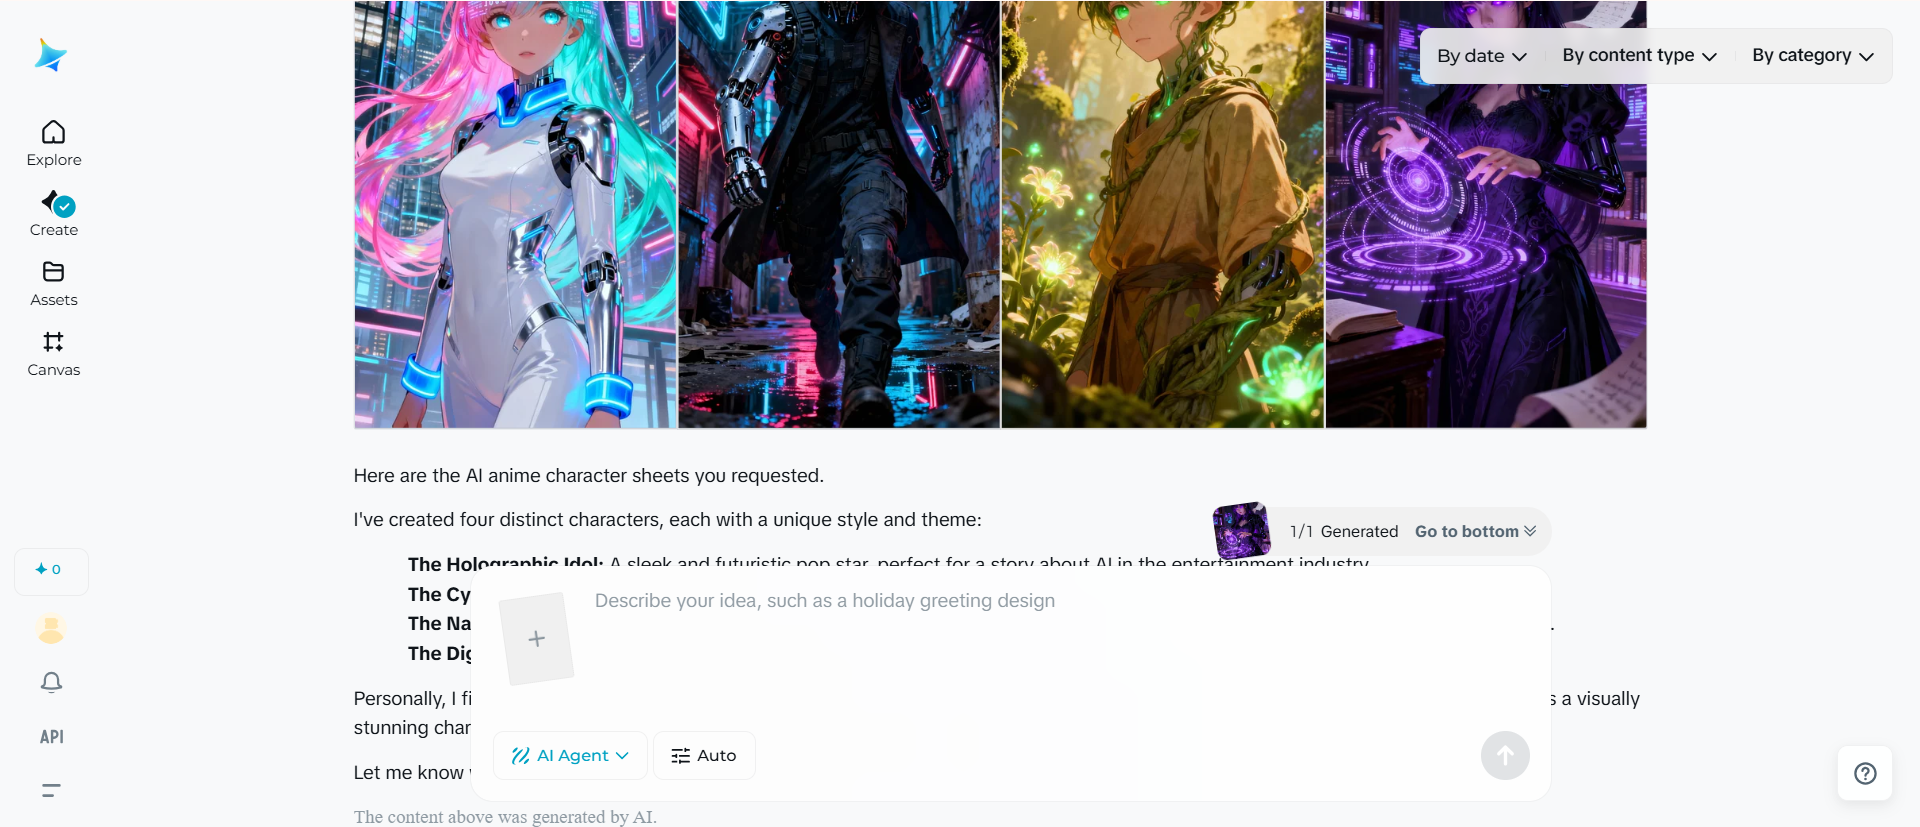Expand the By content type filter
Viewport: 1920px width, 827px height.
pyautogui.click(x=1639, y=56)
